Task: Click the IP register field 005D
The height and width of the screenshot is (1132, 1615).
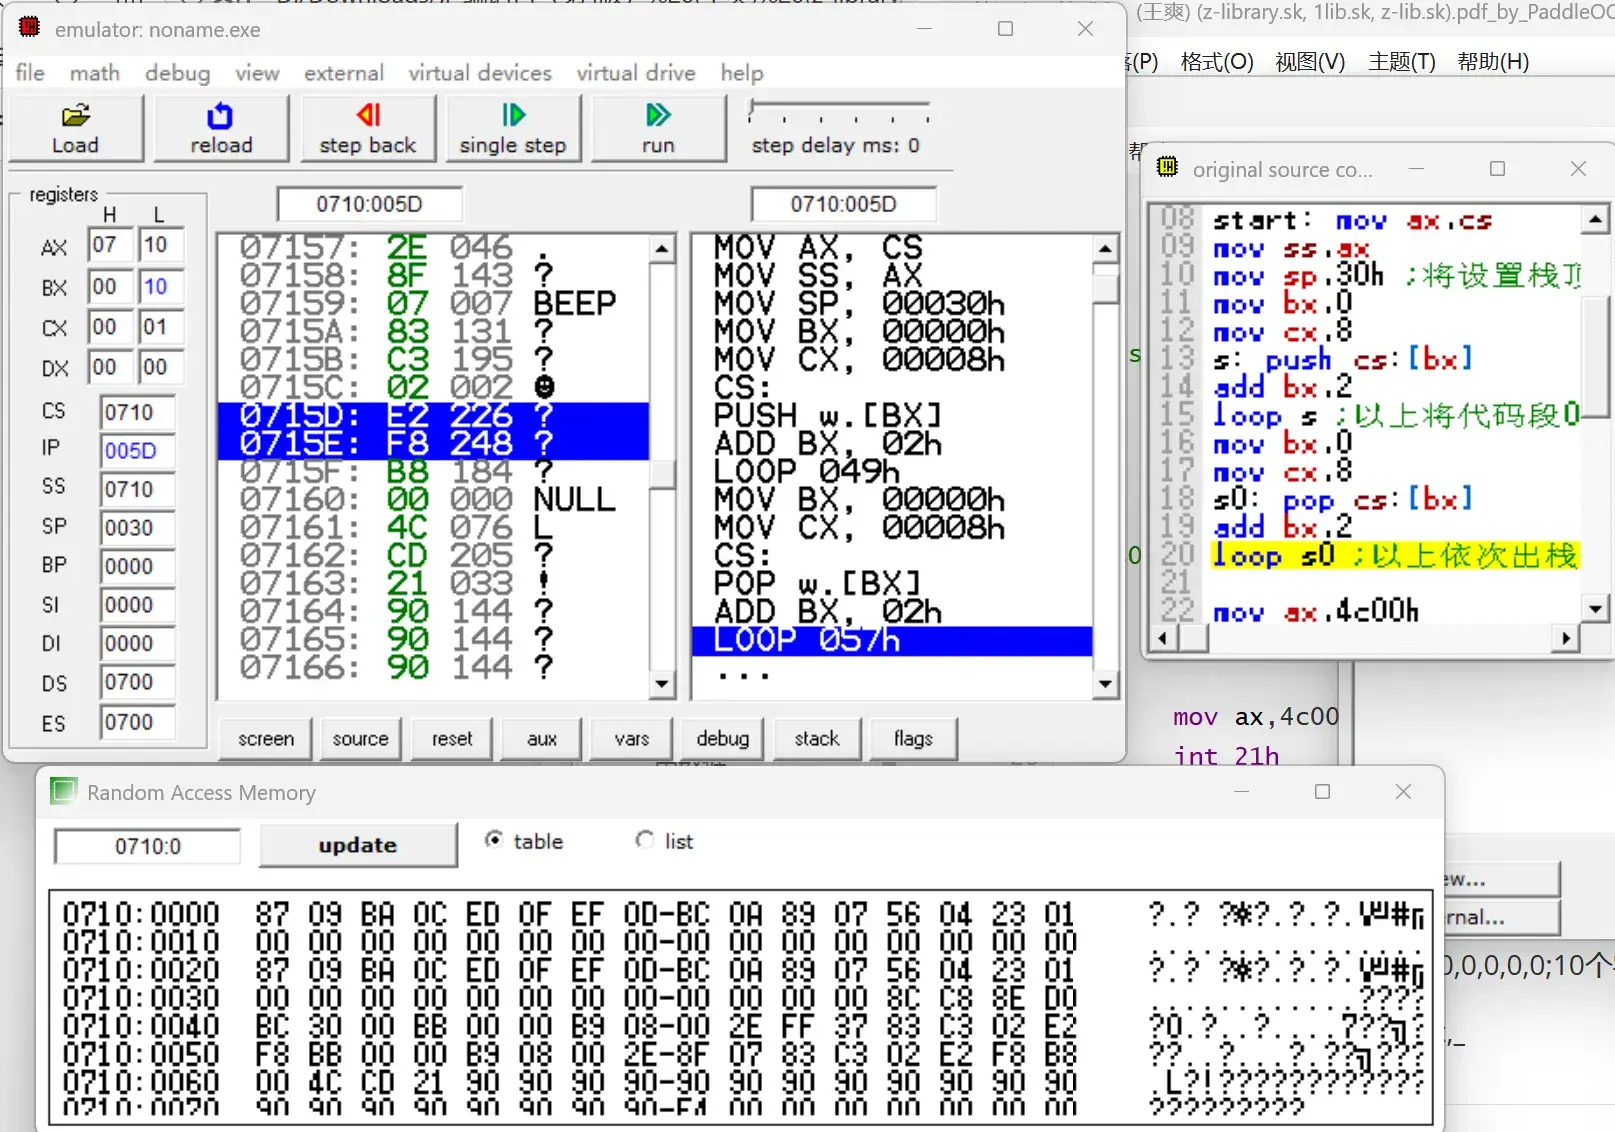Action: [x=137, y=451]
